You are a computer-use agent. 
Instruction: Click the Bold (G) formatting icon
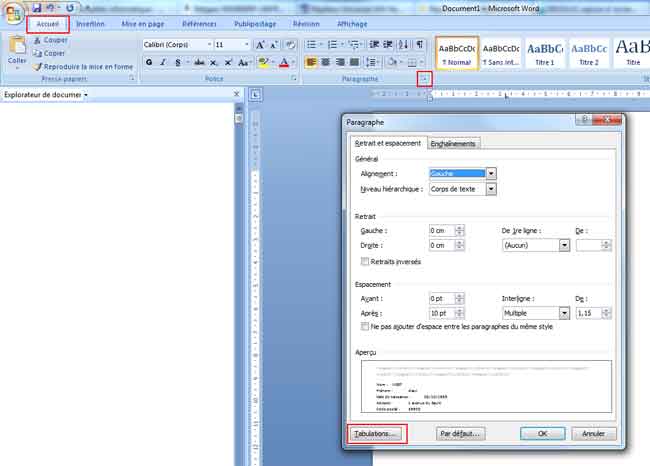(149, 62)
